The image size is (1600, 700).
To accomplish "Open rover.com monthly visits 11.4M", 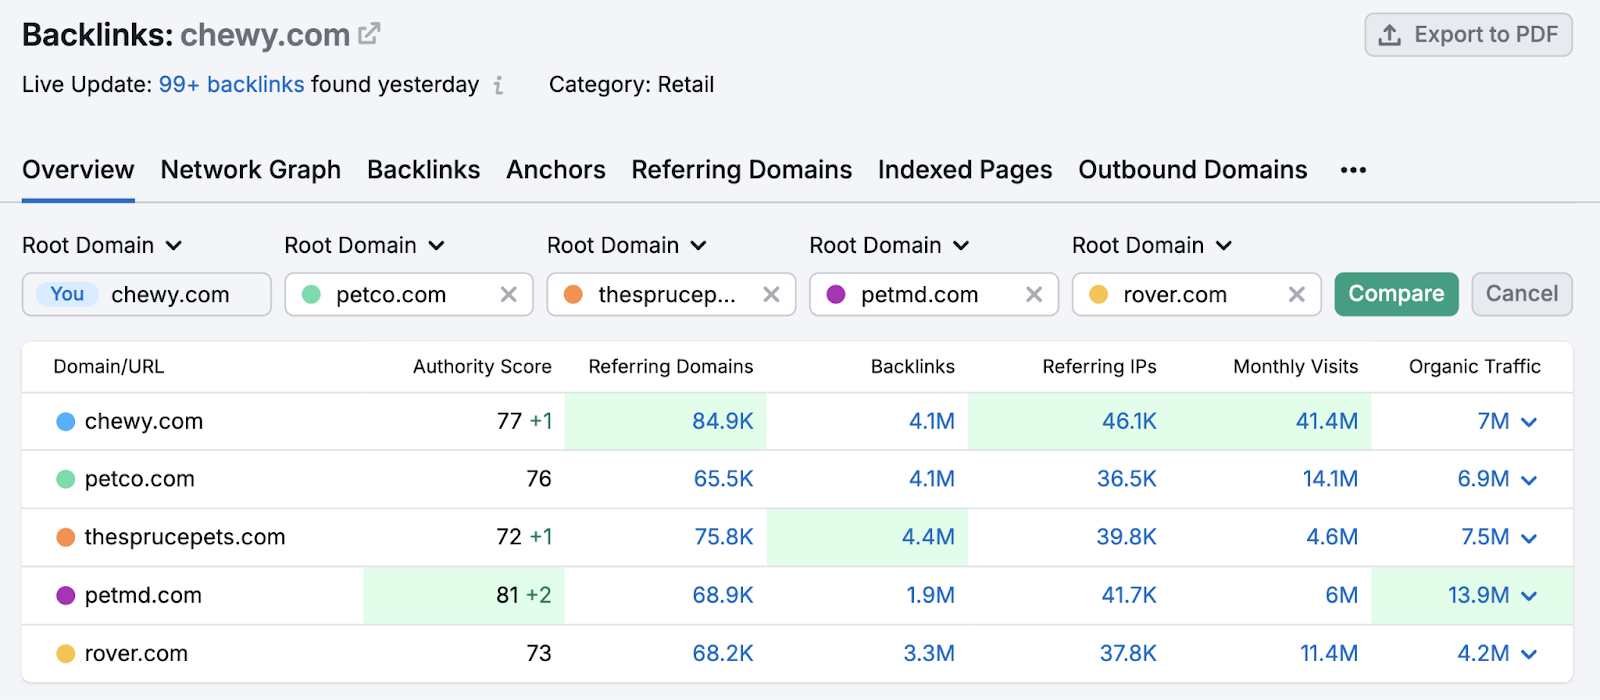I will click(1329, 653).
